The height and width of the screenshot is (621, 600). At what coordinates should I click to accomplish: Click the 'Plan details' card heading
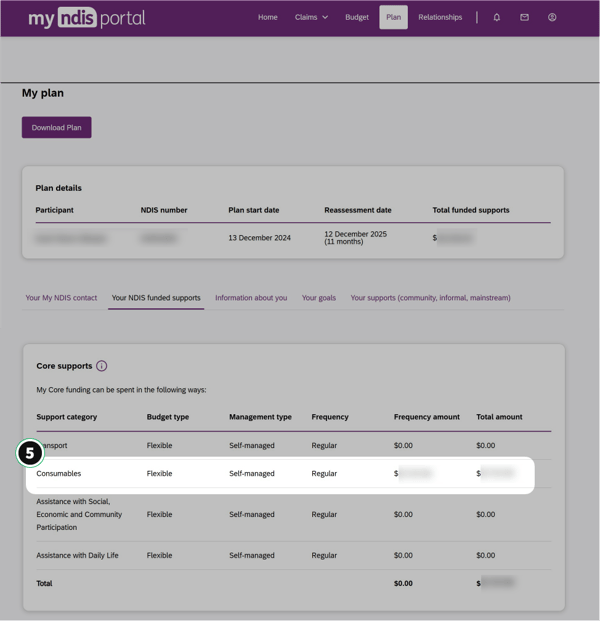pyautogui.click(x=59, y=188)
